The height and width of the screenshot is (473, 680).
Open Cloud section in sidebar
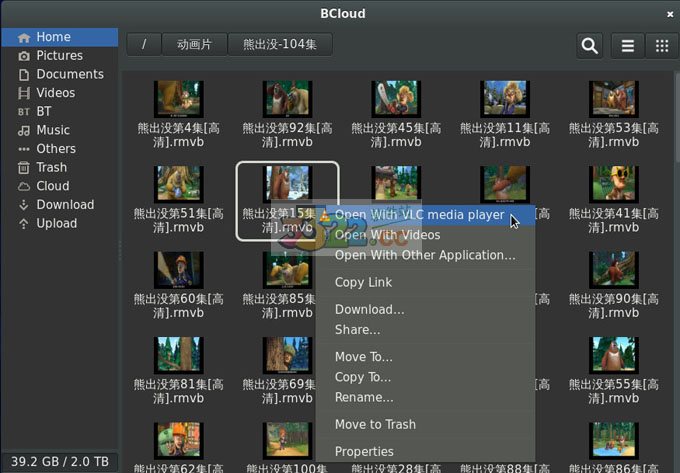point(59,186)
